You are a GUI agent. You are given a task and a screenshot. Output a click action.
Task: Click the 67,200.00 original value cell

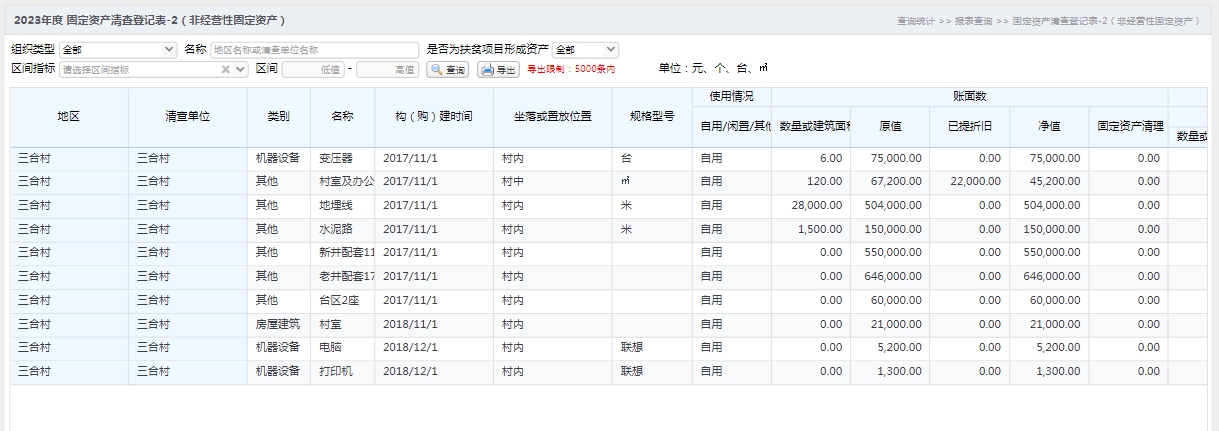890,182
